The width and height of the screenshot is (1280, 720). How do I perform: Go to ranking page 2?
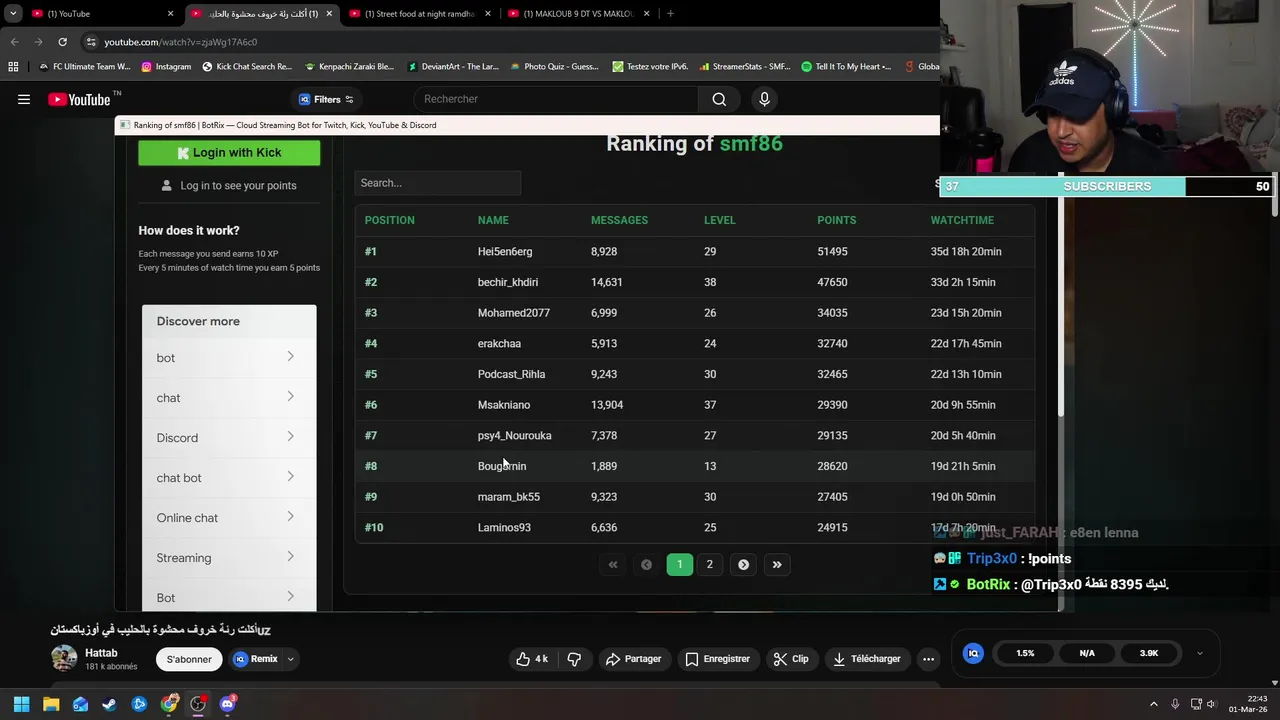710,564
